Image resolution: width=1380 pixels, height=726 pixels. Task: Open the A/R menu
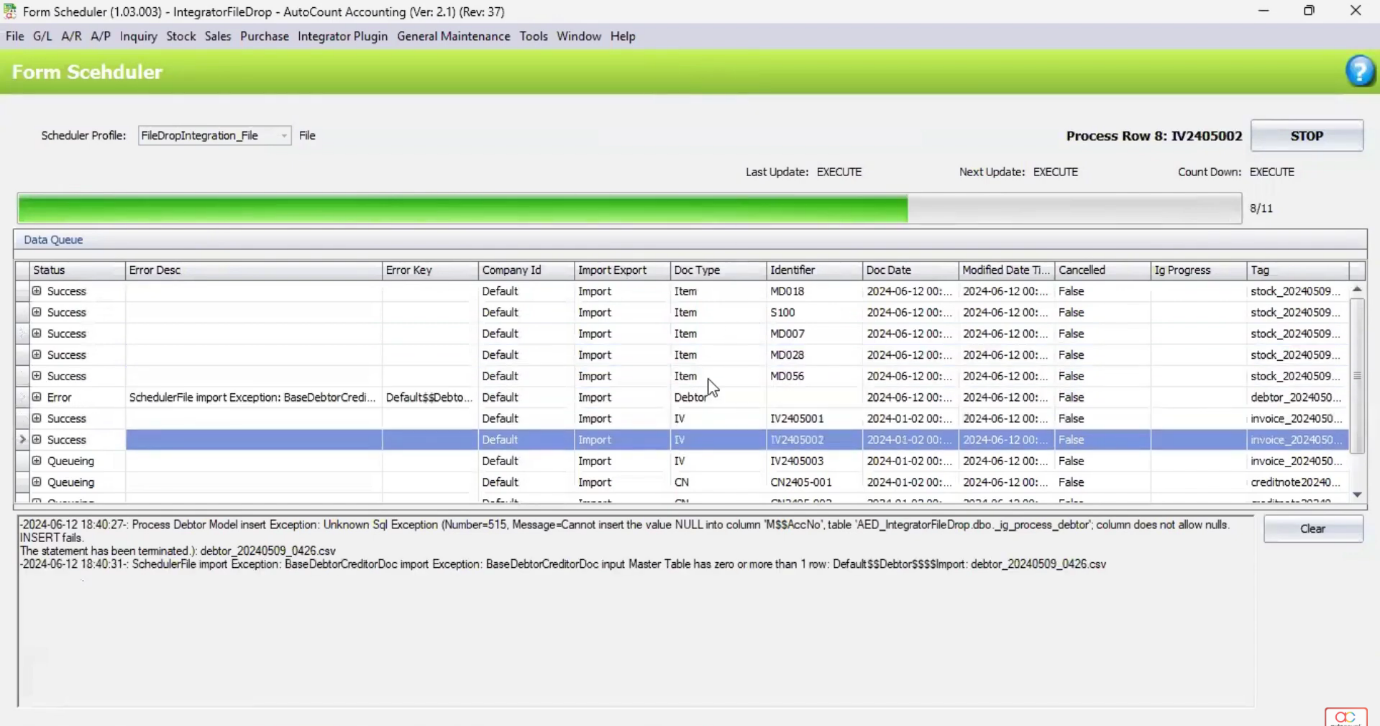pyautogui.click(x=71, y=36)
